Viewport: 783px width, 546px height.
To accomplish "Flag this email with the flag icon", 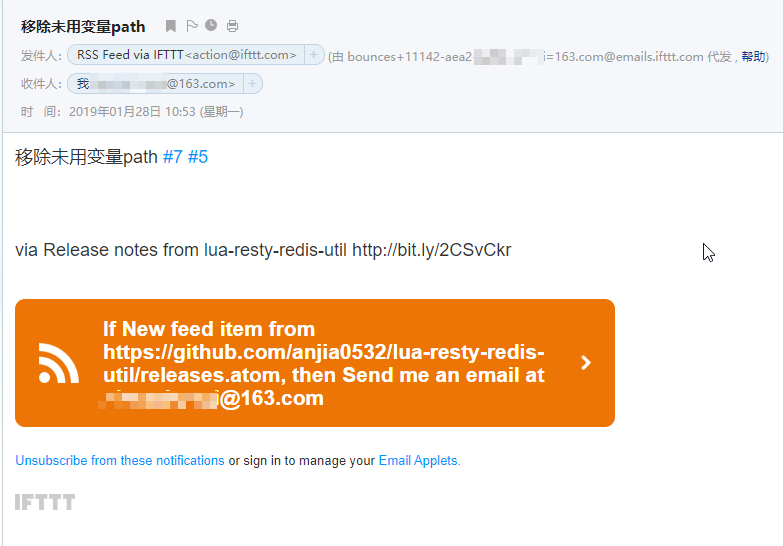I will 192,26.
